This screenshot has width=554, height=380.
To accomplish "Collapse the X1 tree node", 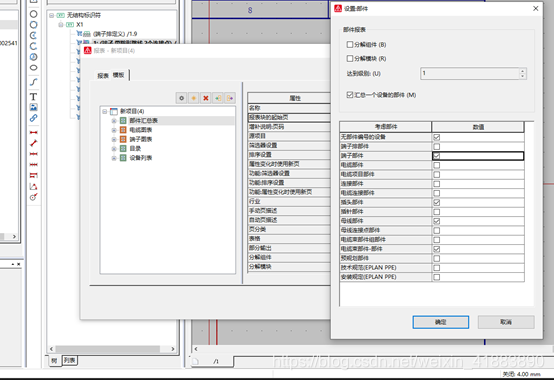I will 61,24.
